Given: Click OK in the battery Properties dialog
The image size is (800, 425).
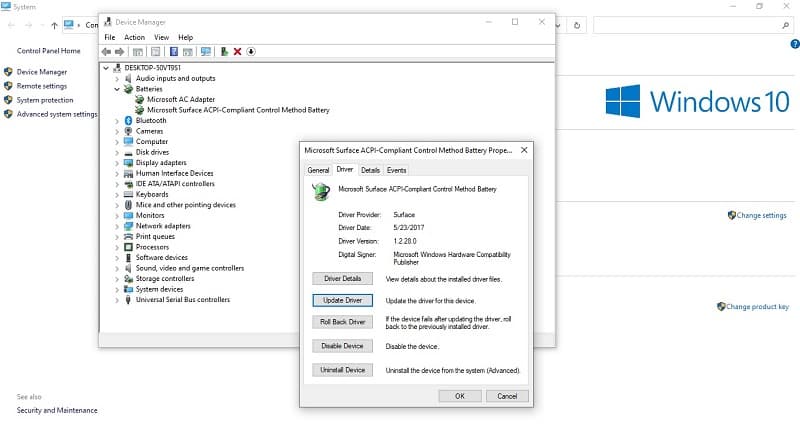Looking at the screenshot, I should pos(460,396).
